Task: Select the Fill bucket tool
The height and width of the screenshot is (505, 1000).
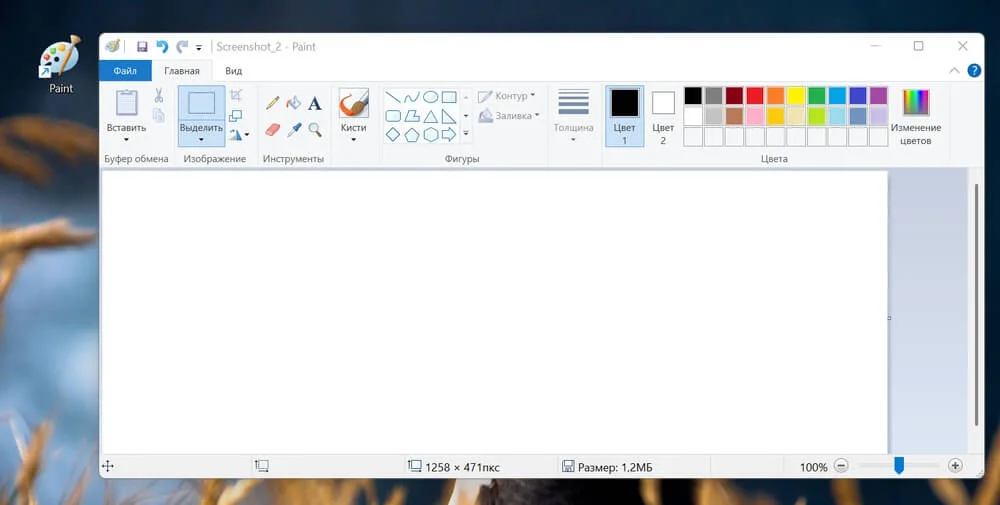Action: coord(293,103)
